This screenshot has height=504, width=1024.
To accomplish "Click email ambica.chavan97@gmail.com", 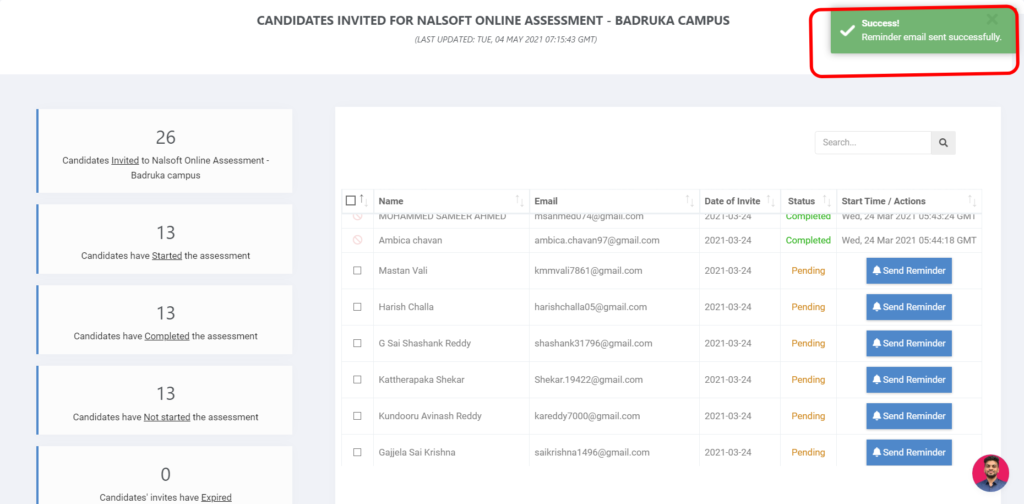I will click(597, 240).
